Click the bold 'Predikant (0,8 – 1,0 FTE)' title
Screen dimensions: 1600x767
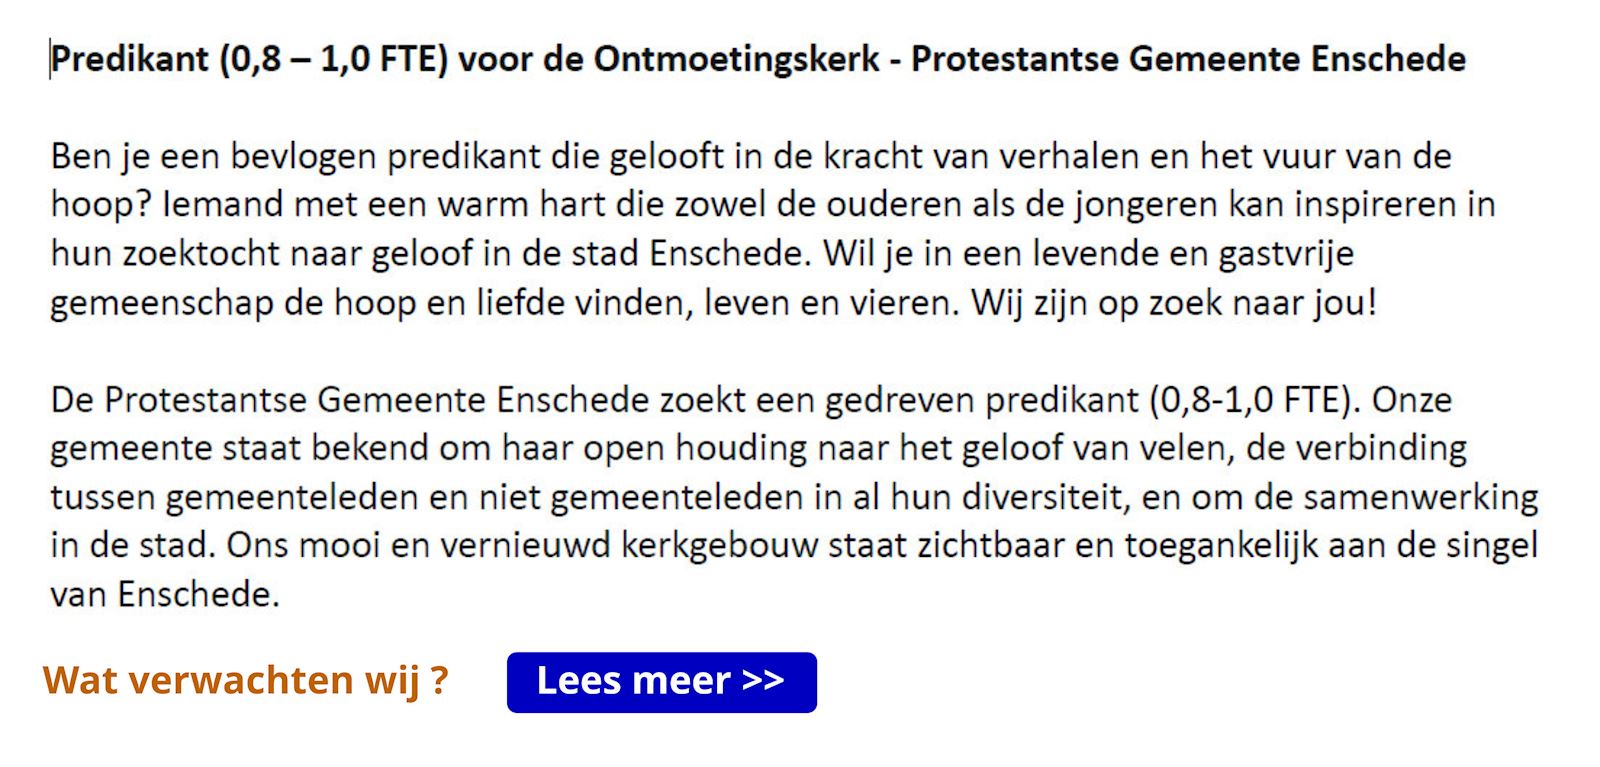tap(249, 60)
